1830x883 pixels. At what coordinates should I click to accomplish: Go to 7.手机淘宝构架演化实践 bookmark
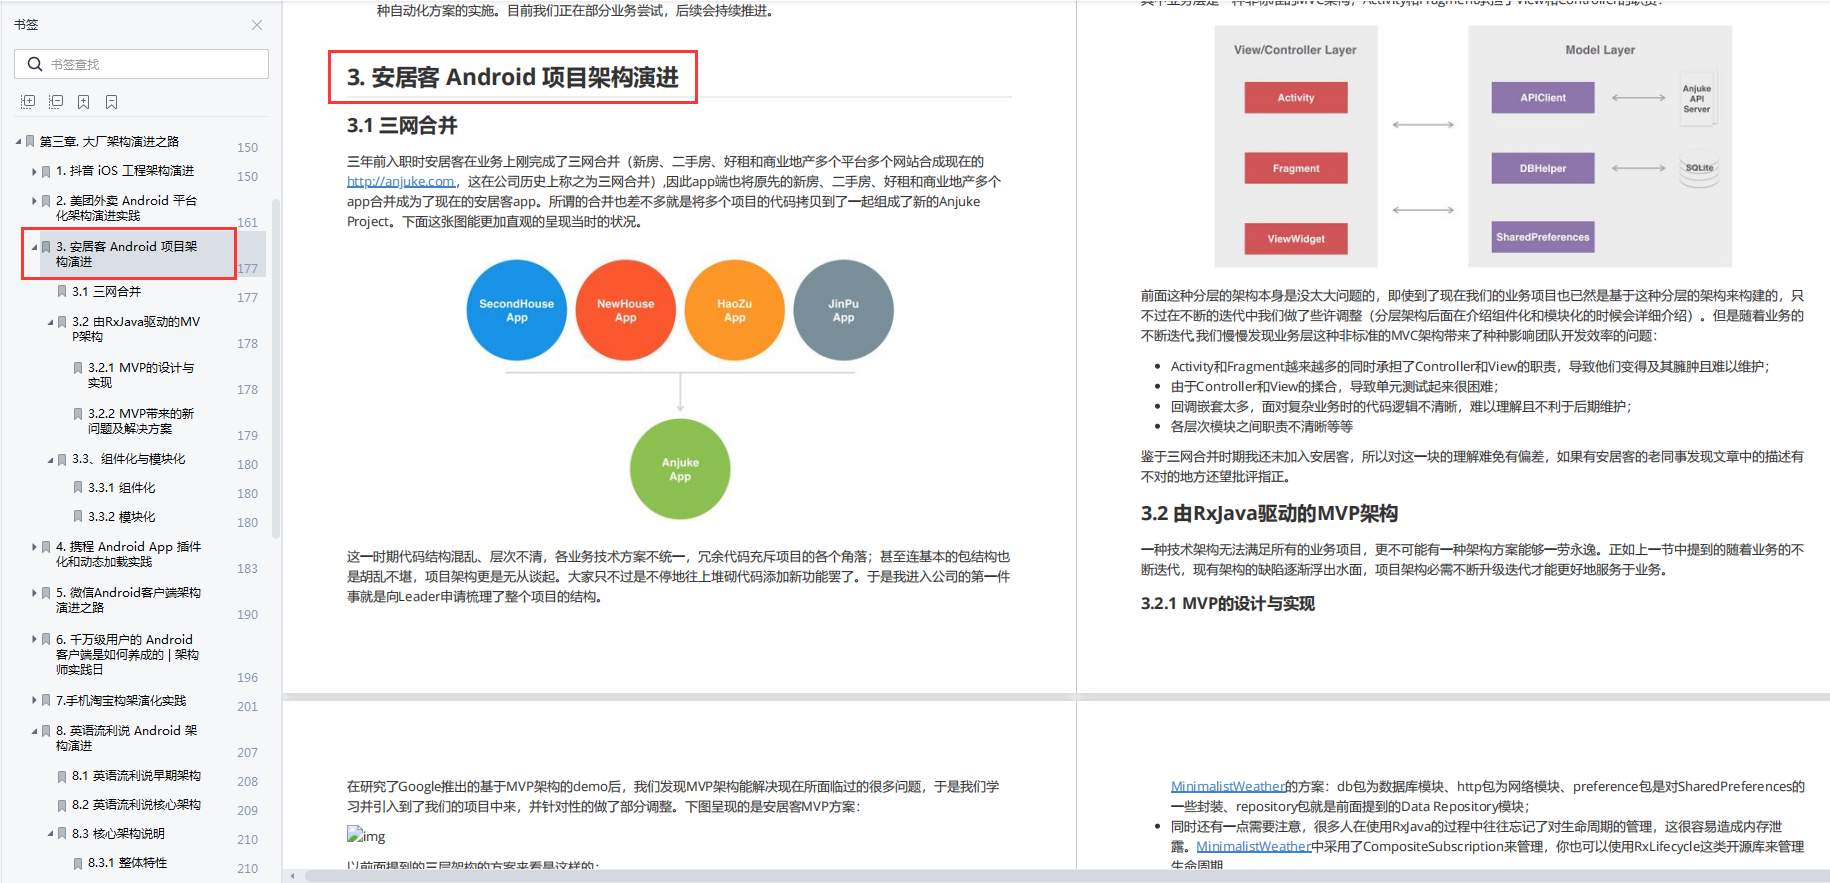click(x=121, y=701)
